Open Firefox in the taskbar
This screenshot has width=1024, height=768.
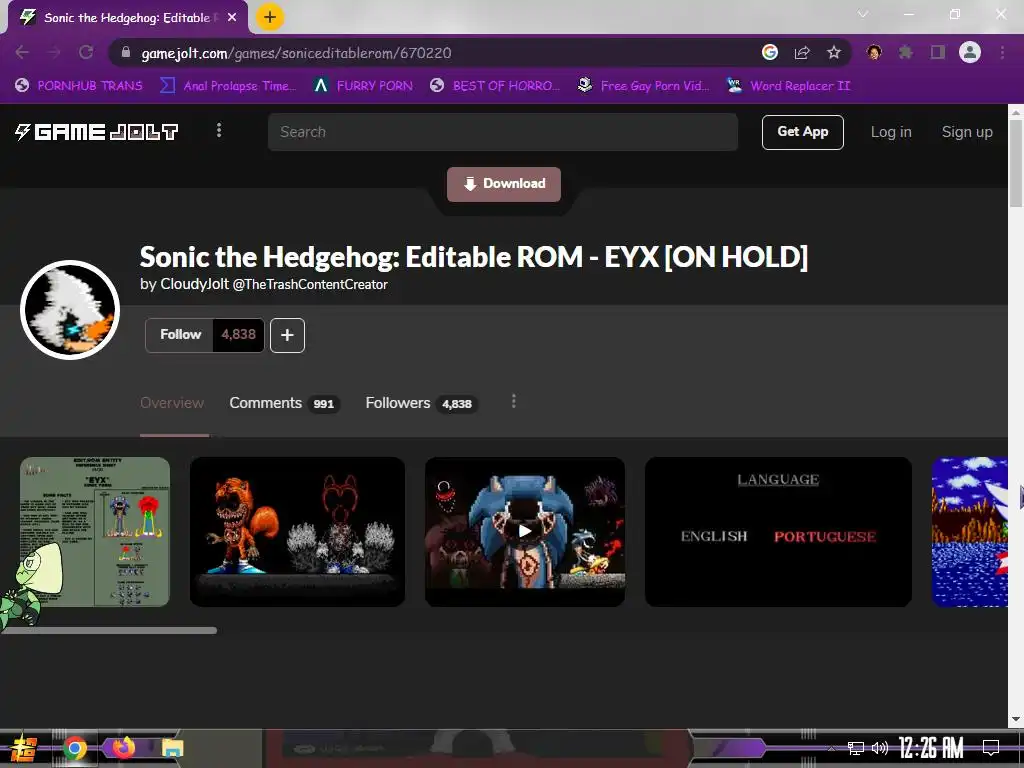(123, 748)
